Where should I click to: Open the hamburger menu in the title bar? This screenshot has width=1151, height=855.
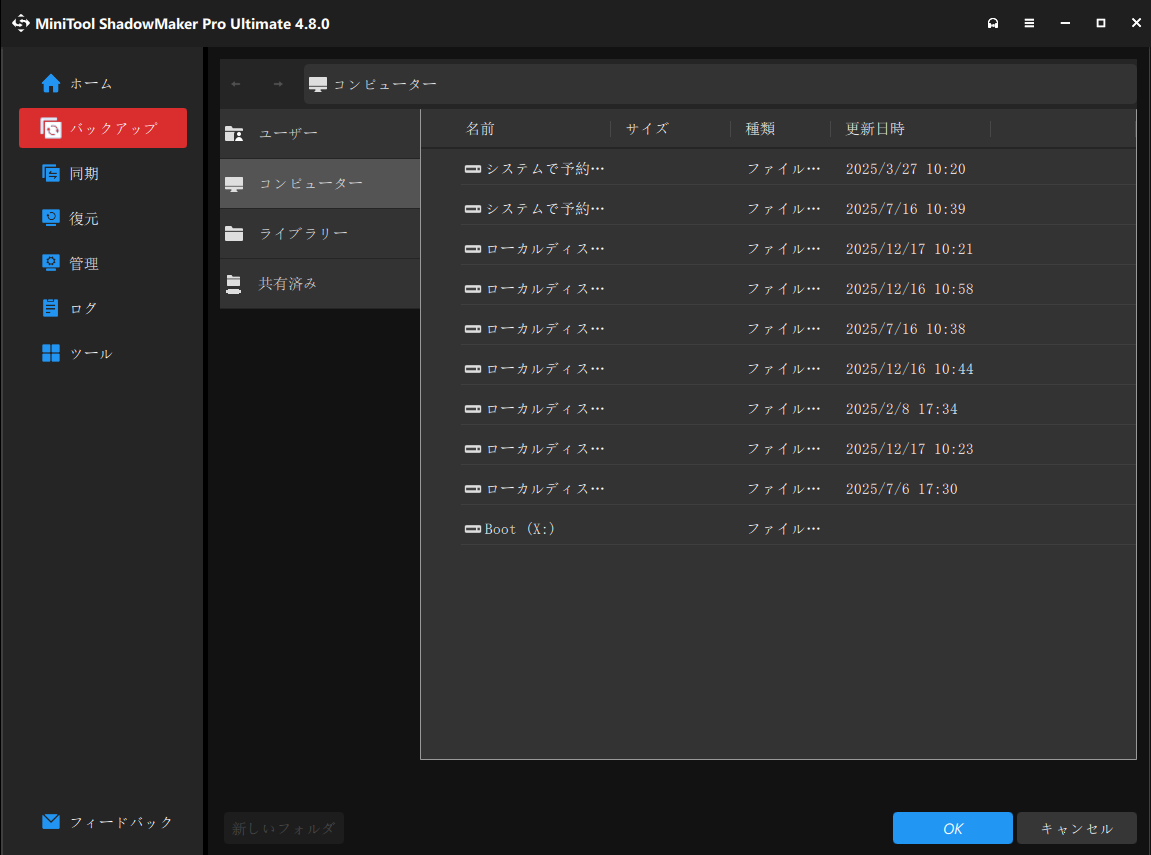pos(1029,22)
